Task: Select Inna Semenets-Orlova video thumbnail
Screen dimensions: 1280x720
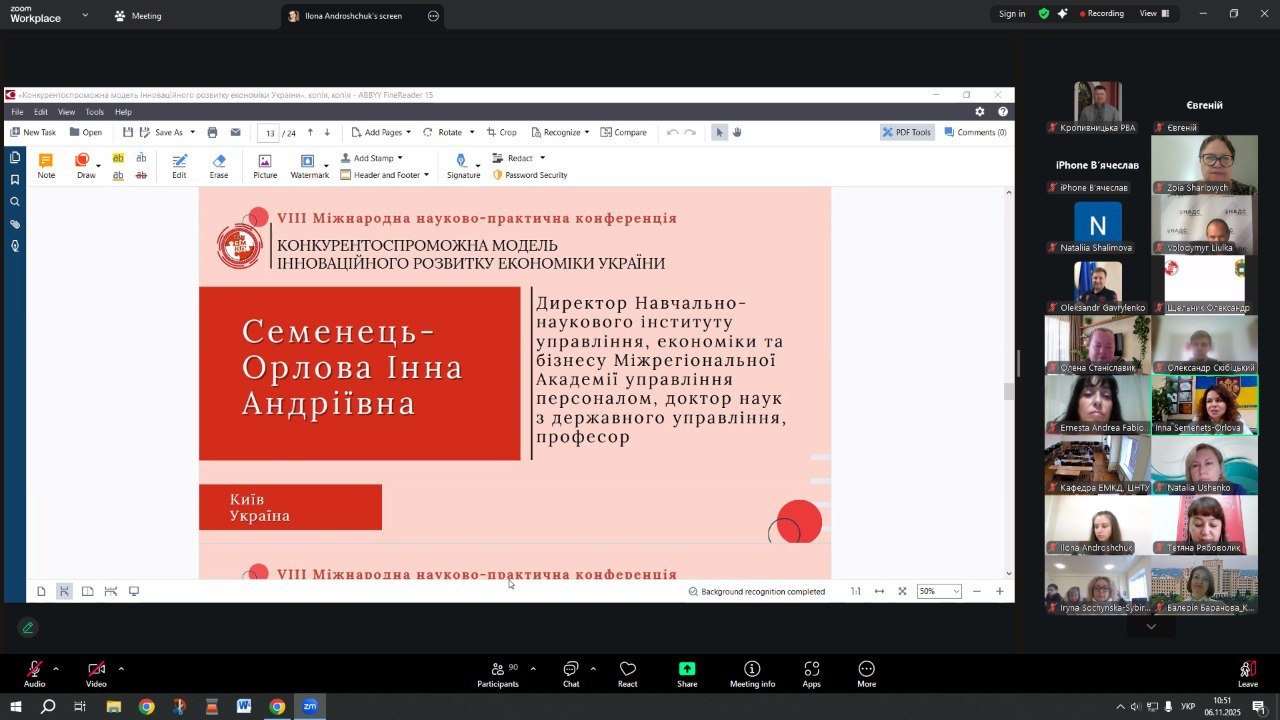Action: click(x=1204, y=405)
